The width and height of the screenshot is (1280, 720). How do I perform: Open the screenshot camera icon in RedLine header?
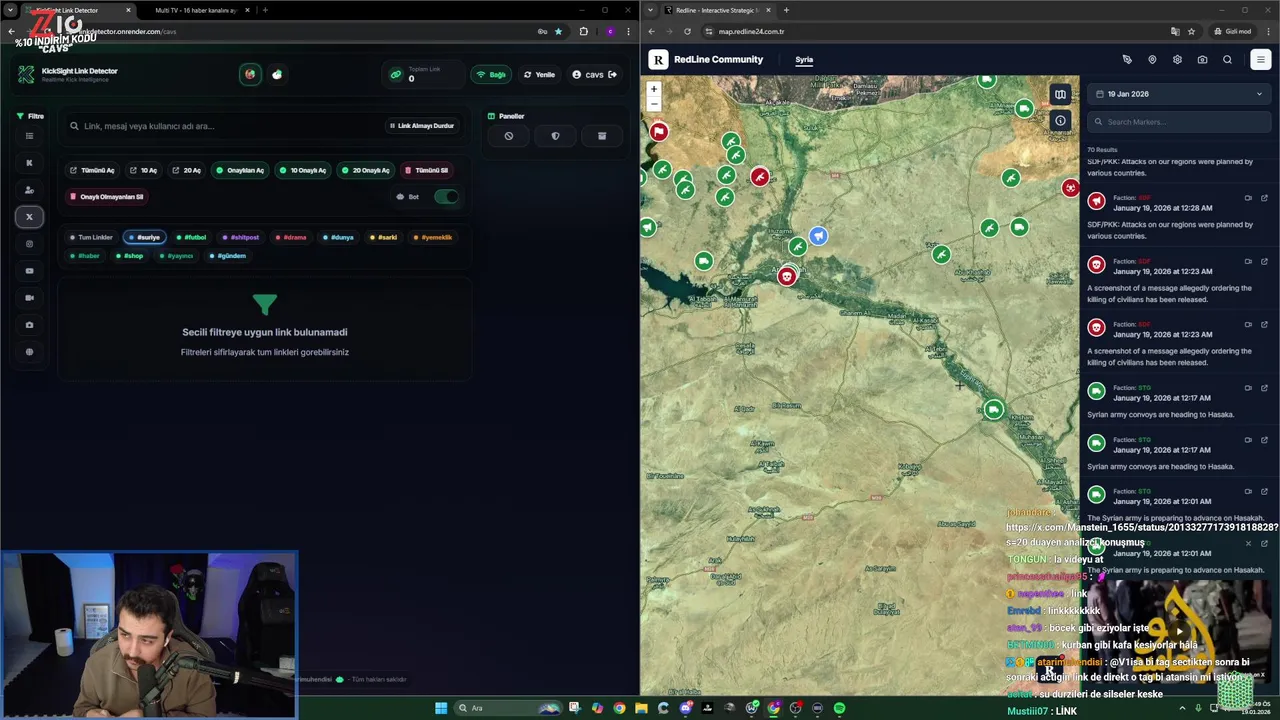point(1202,60)
